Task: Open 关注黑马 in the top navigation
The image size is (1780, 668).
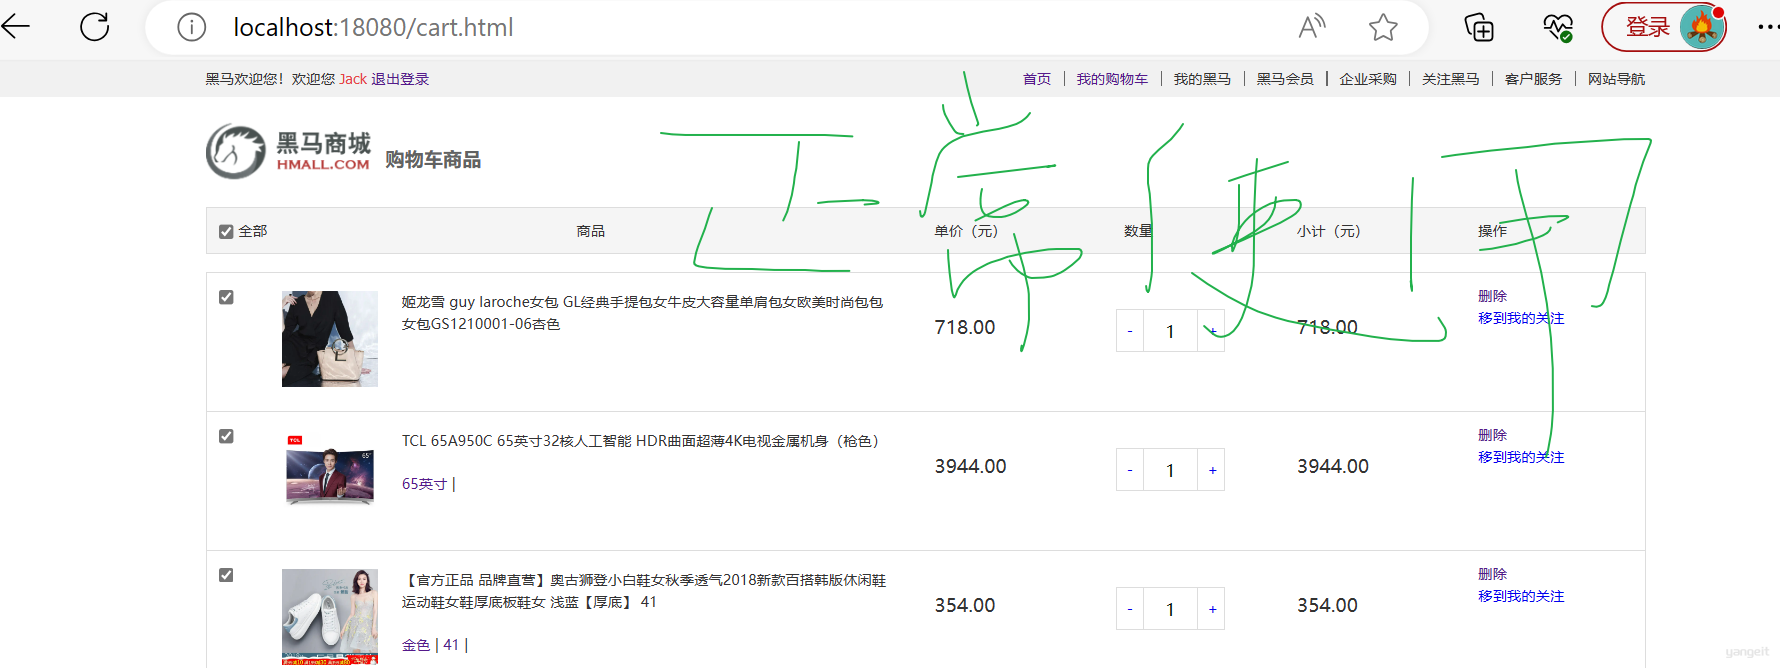Action: [x=1451, y=79]
